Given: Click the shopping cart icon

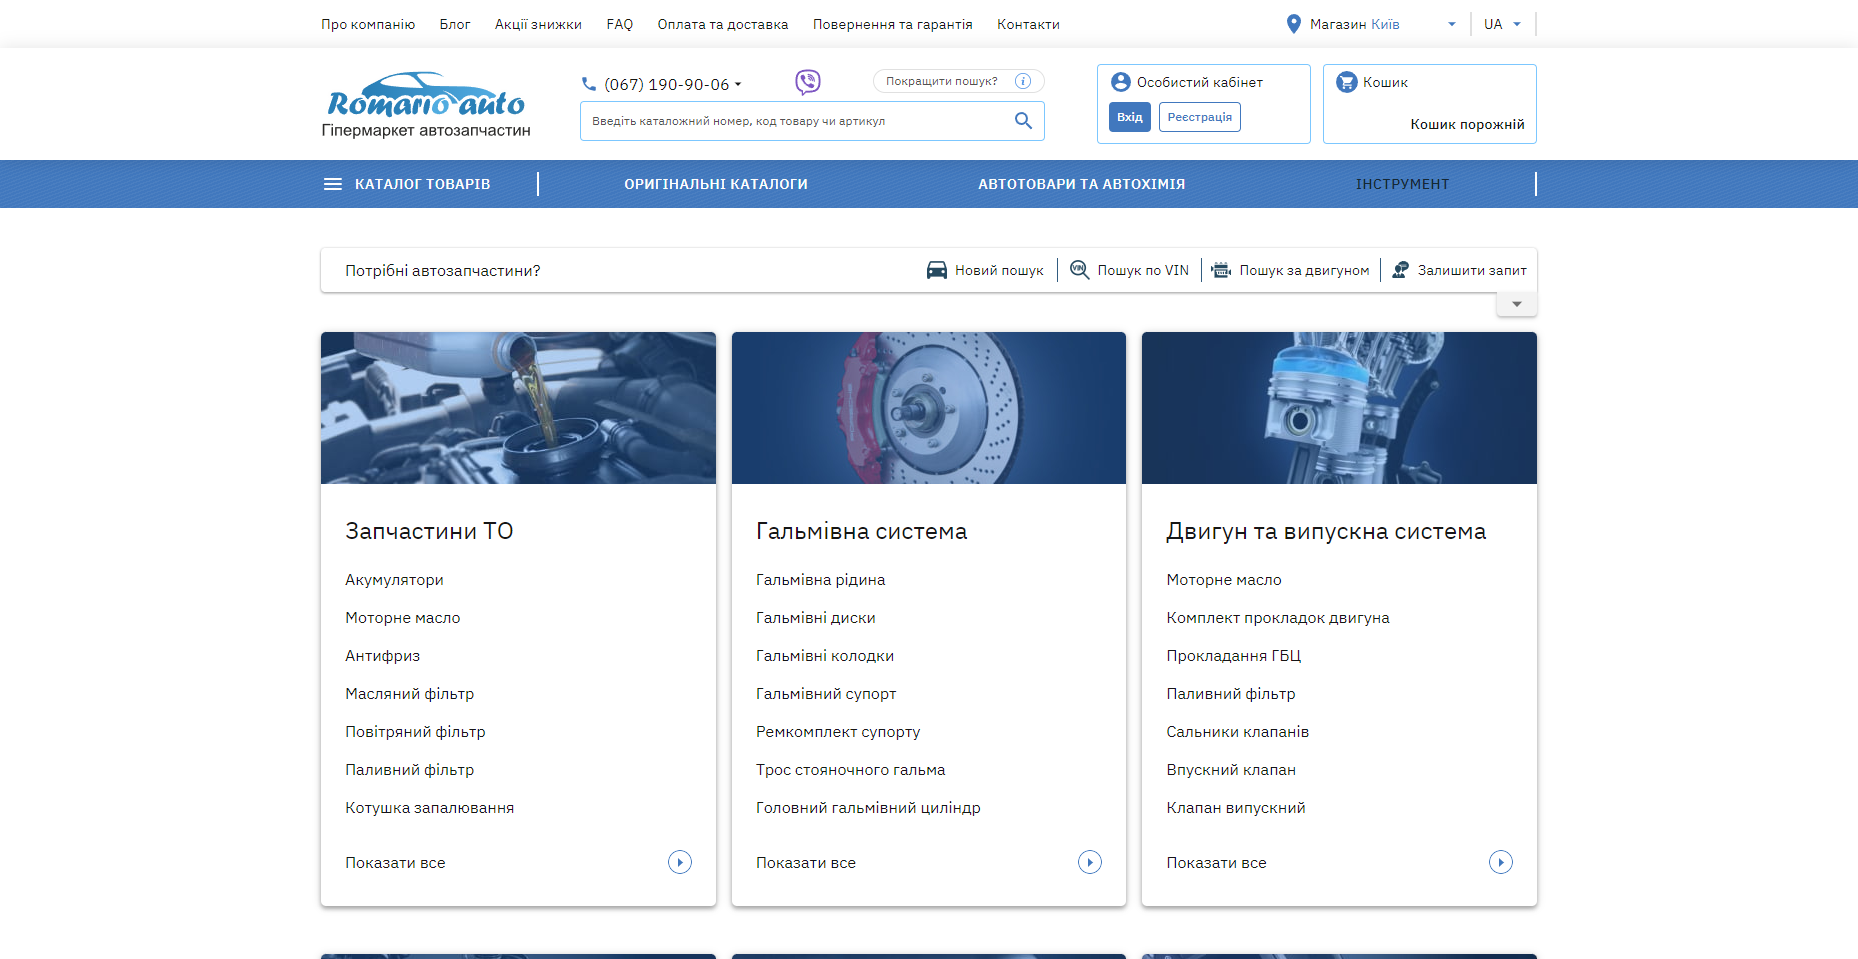Looking at the screenshot, I should click(x=1347, y=82).
